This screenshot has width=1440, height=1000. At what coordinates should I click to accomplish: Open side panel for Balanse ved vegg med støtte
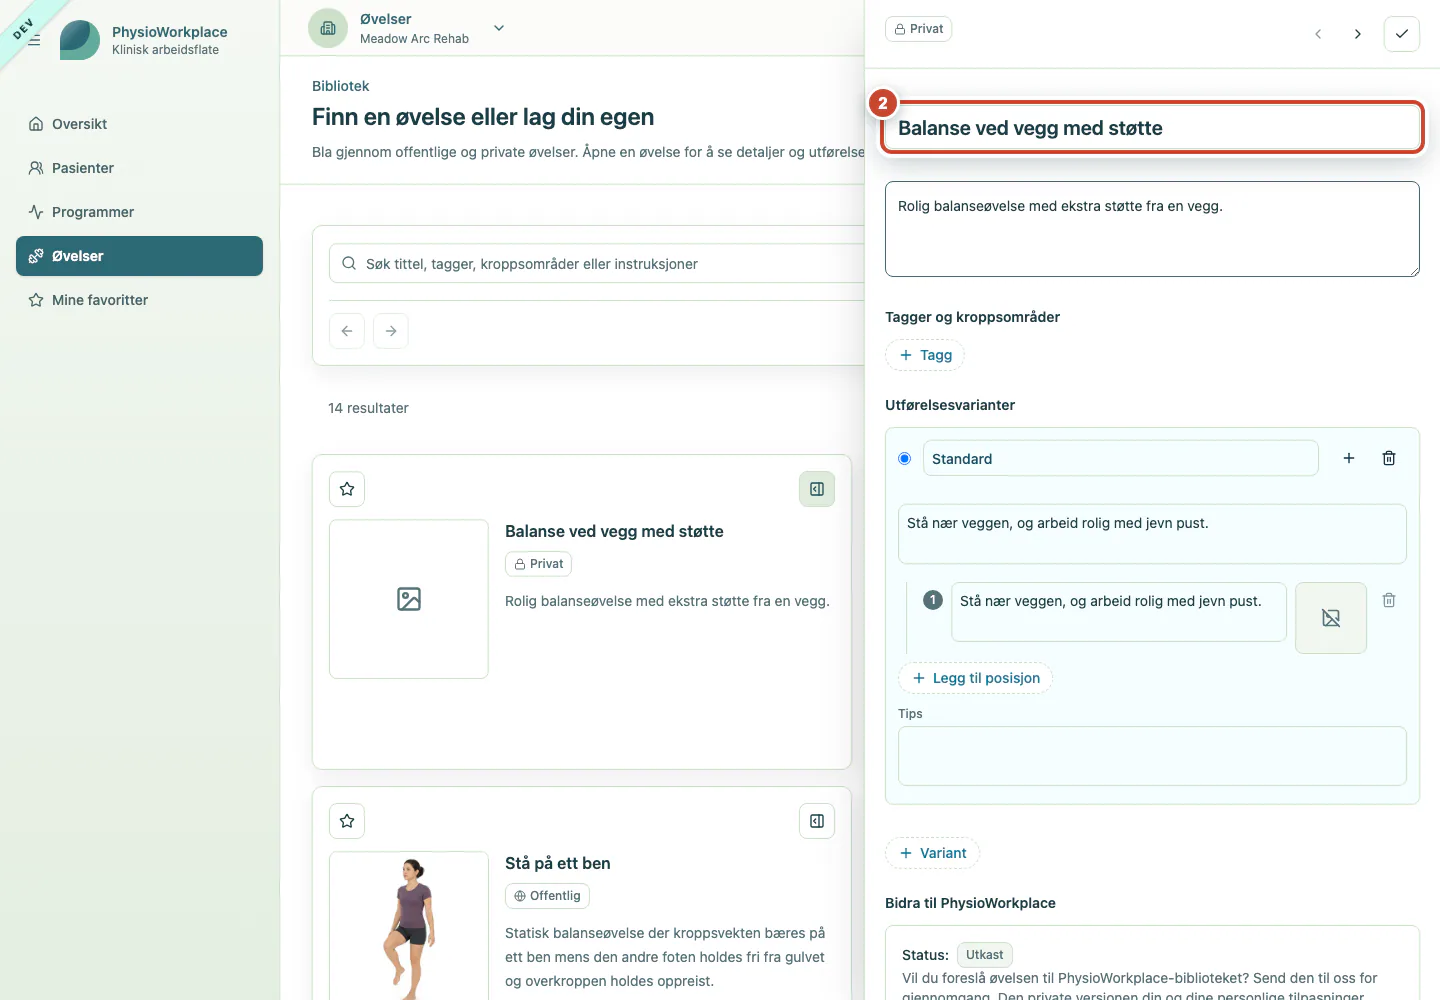[x=817, y=489]
